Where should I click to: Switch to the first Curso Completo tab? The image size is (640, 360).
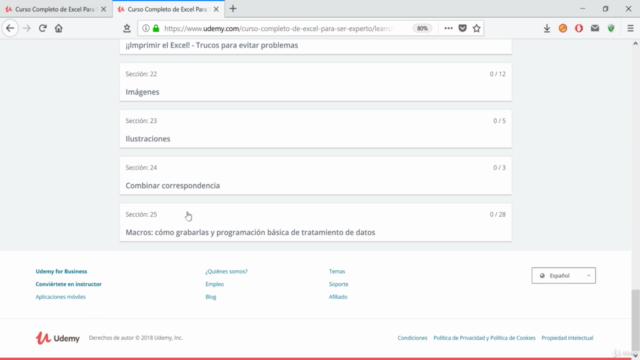(56, 9)
